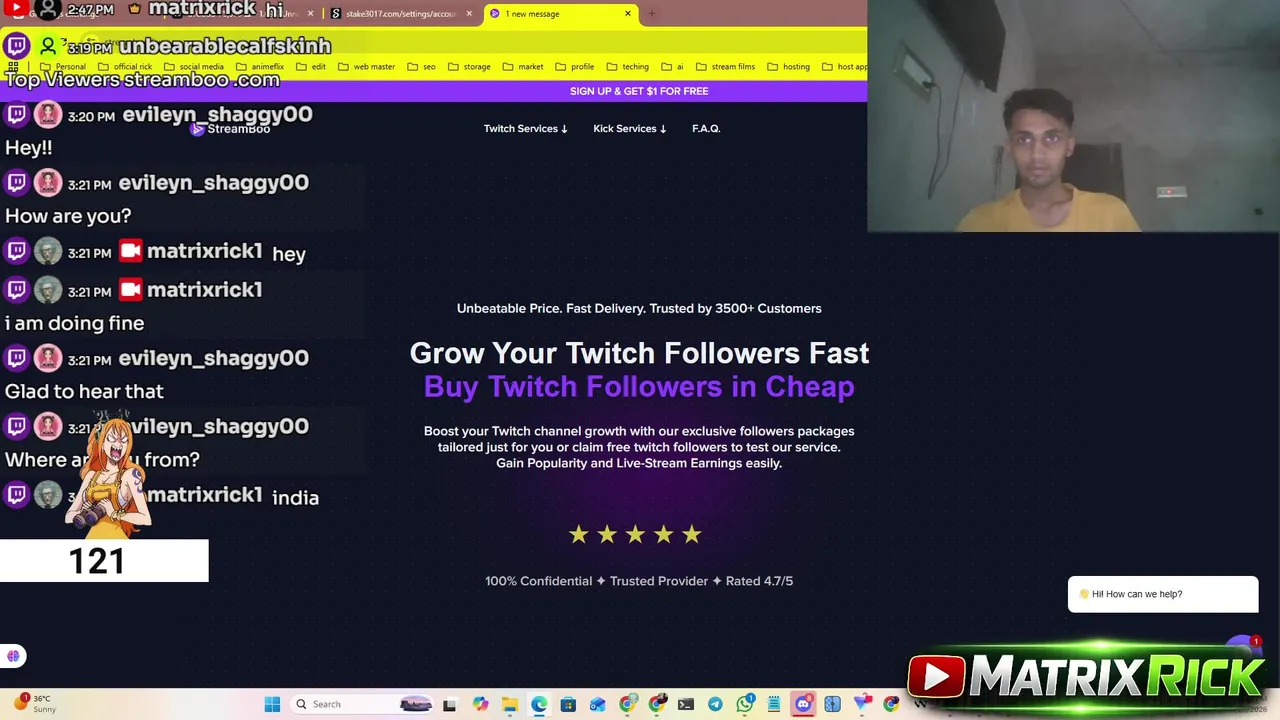Open Telegram from the taskbar
This screenshot has height=720, width=1280.
(x=715, y=704)
